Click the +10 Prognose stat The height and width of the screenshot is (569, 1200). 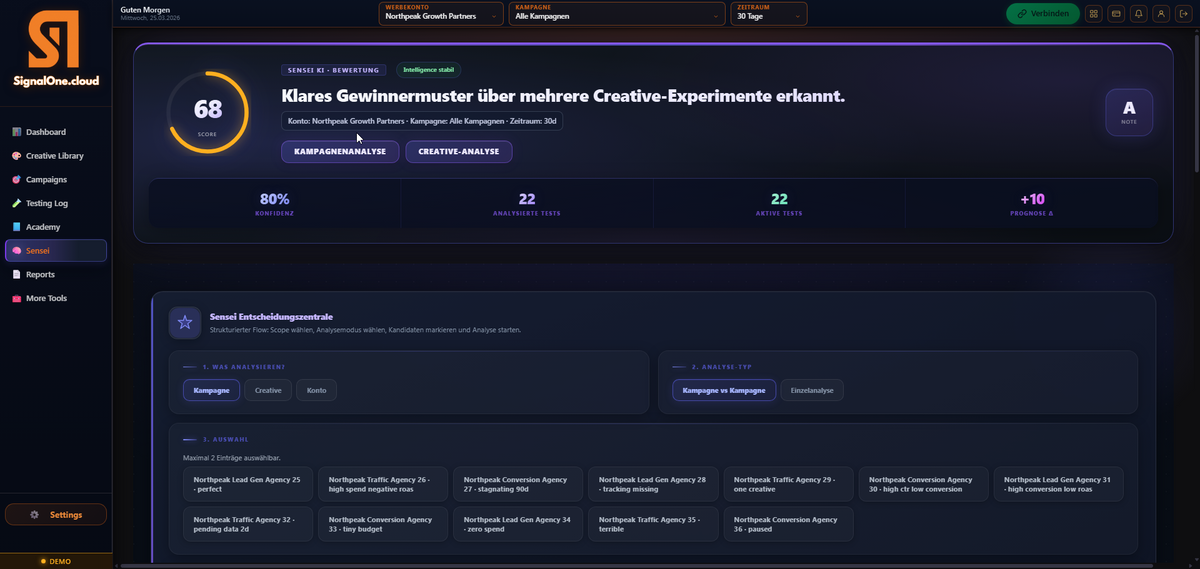pos(1032,204)
